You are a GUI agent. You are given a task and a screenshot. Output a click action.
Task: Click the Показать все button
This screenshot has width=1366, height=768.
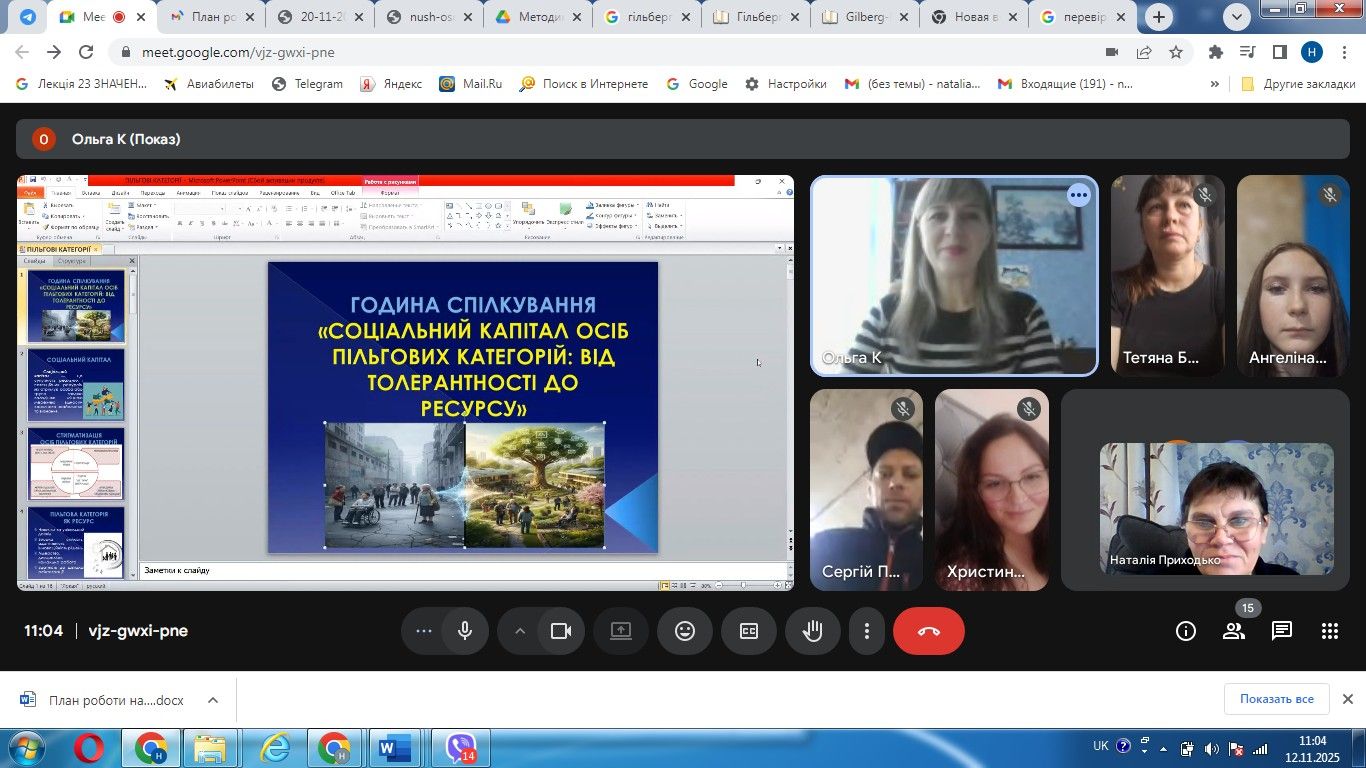(1276, 699)
